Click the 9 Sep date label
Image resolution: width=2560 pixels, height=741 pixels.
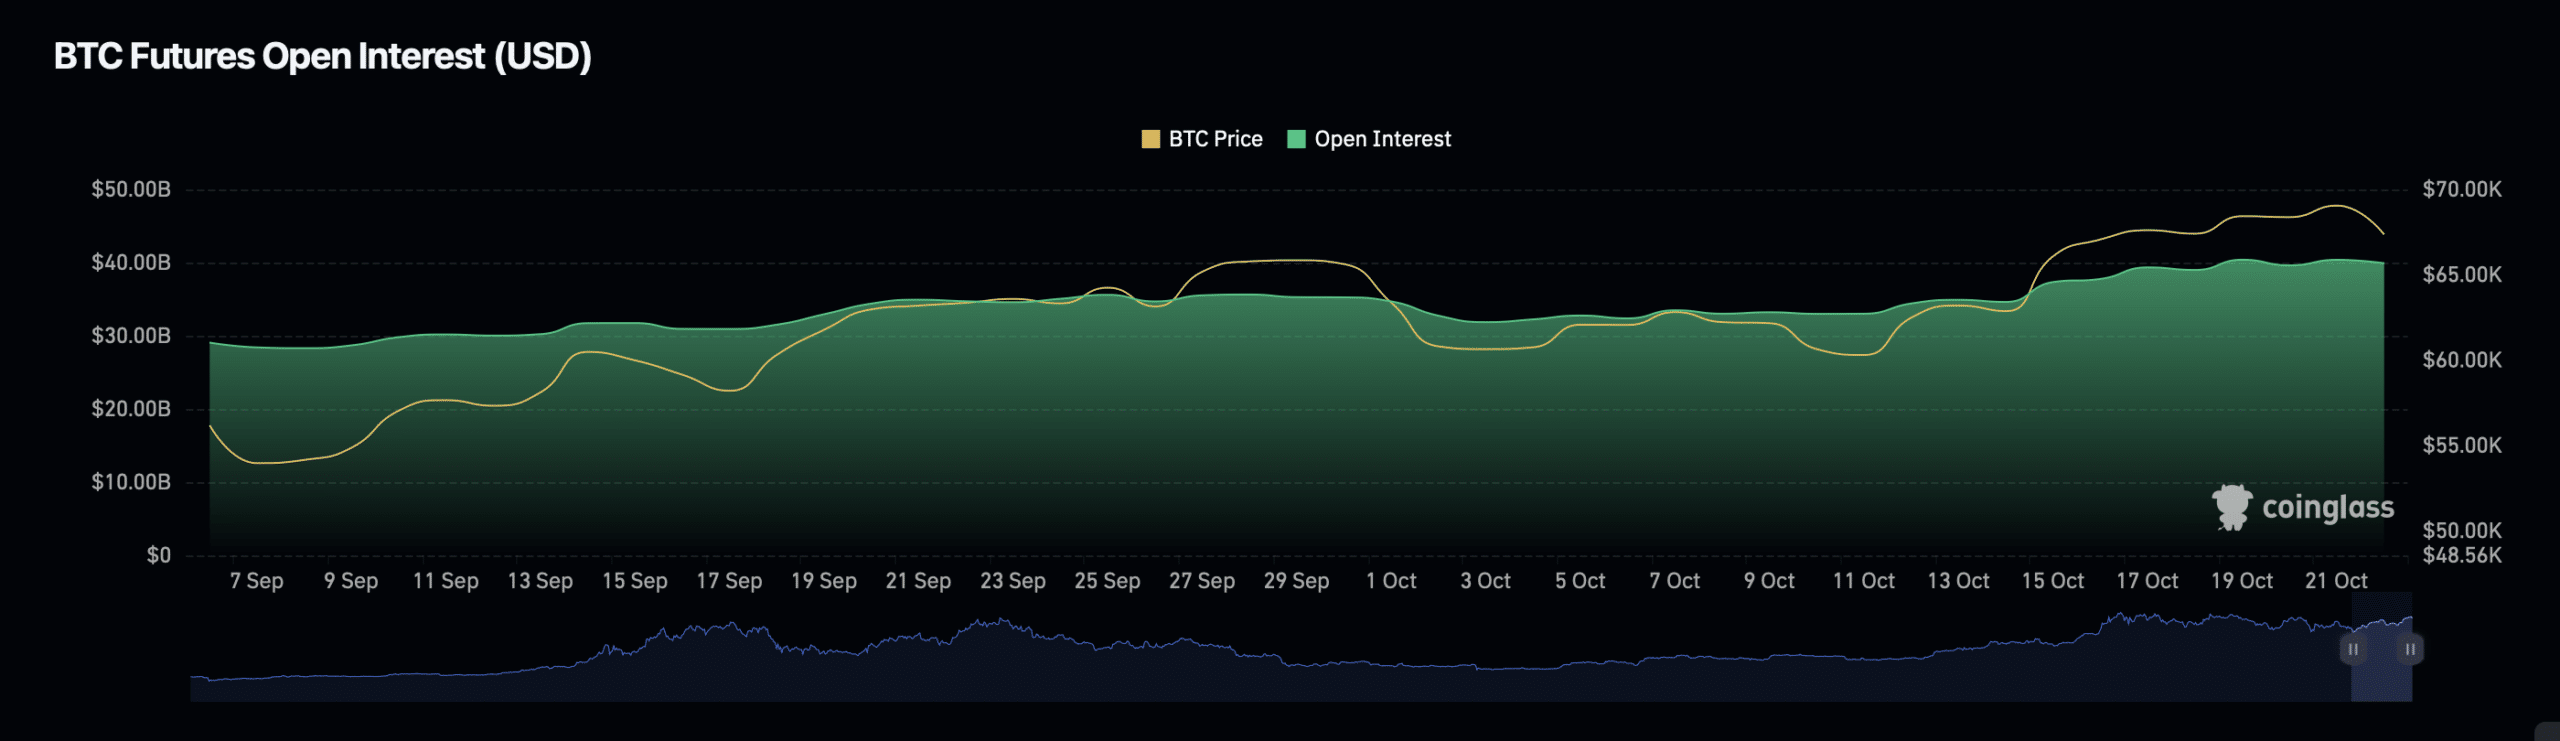[351, 581]
